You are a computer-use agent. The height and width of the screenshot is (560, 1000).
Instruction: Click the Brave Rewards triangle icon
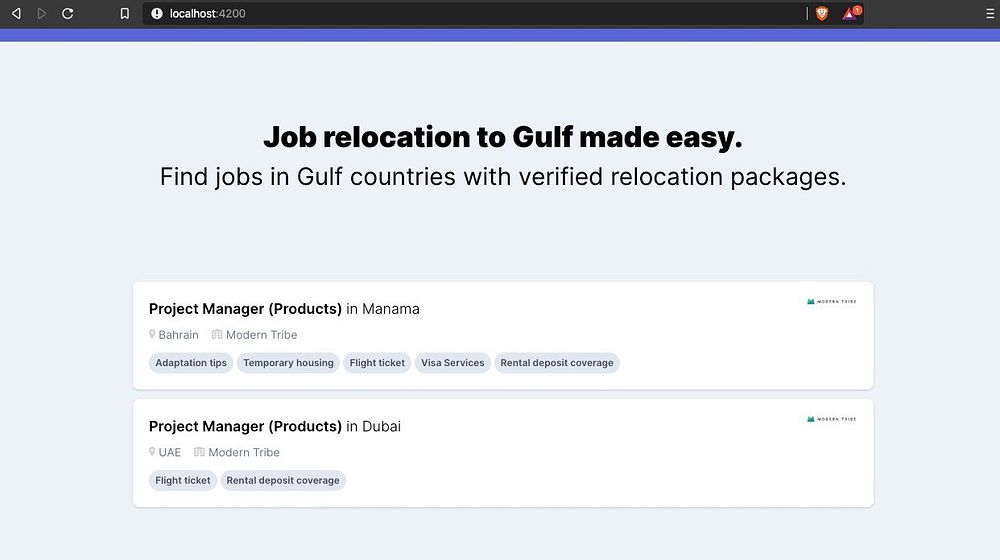pyautogui.click(x=850, y=14)
